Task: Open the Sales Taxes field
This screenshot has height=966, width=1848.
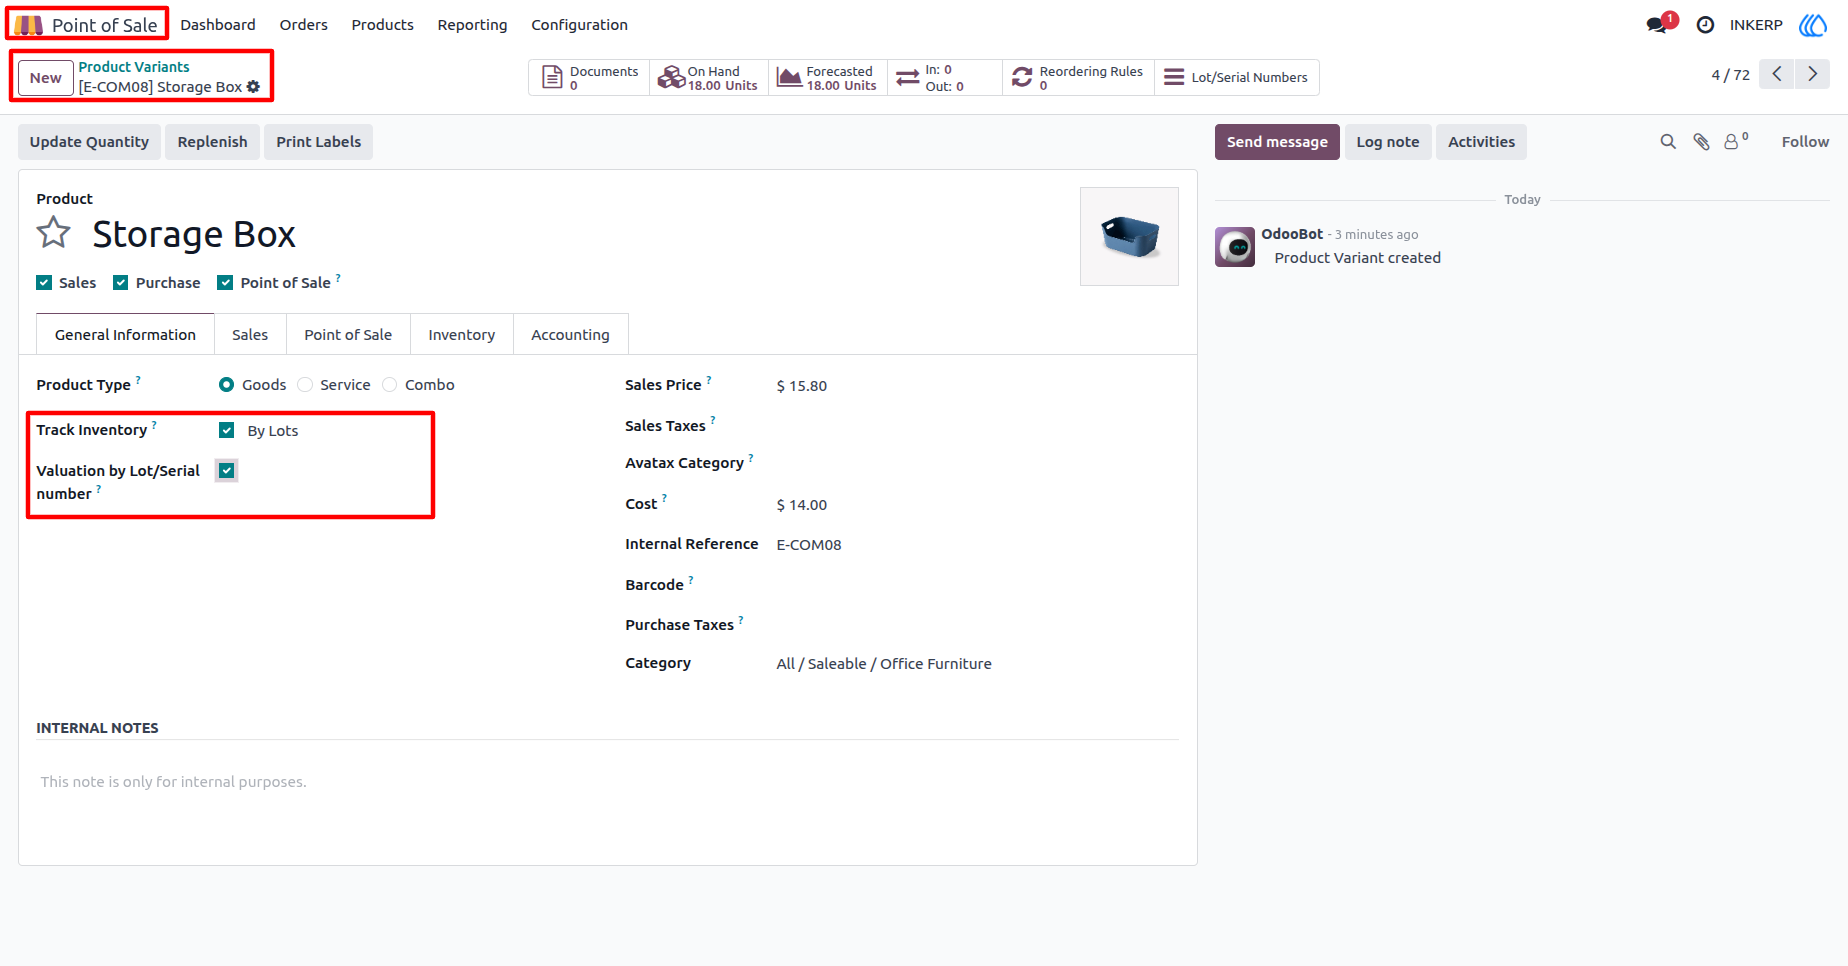Action: coord(976,426)
